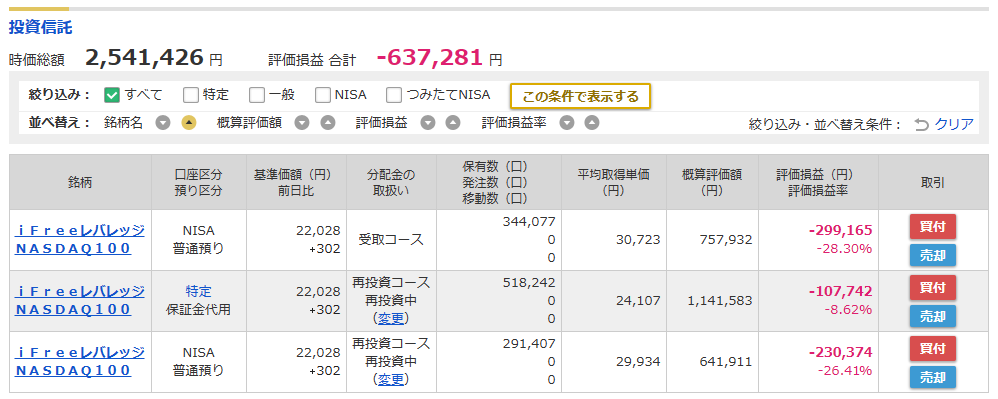Viewport: 998px width, 399px height.
Task: Clear filters via クリア link
Action: pos(953,124)
